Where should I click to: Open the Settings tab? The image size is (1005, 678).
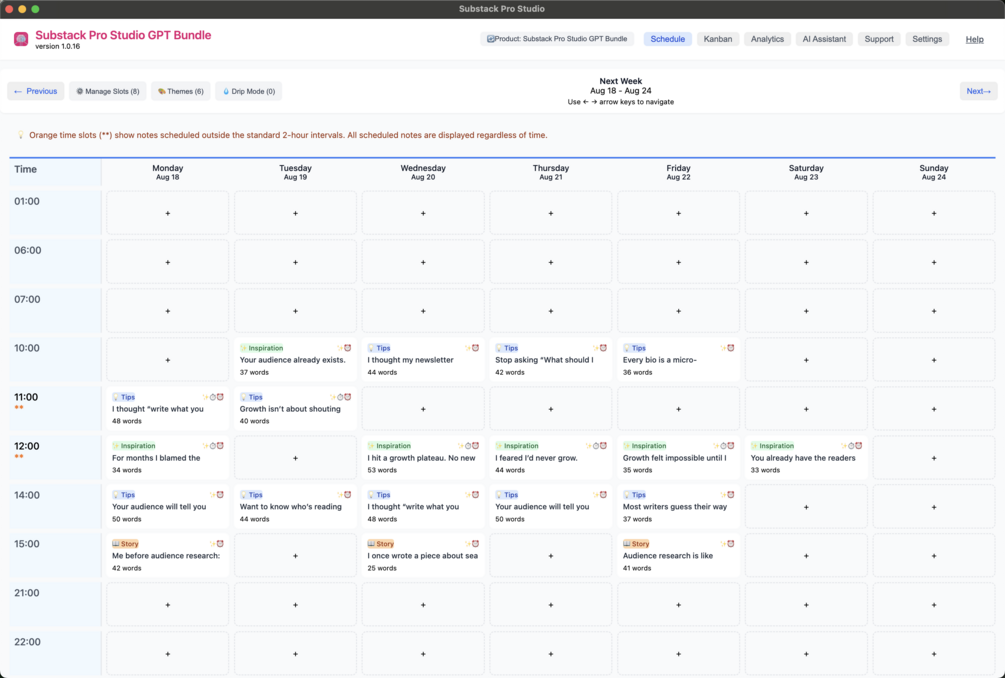pyautogui.click(x=927, y=39)
